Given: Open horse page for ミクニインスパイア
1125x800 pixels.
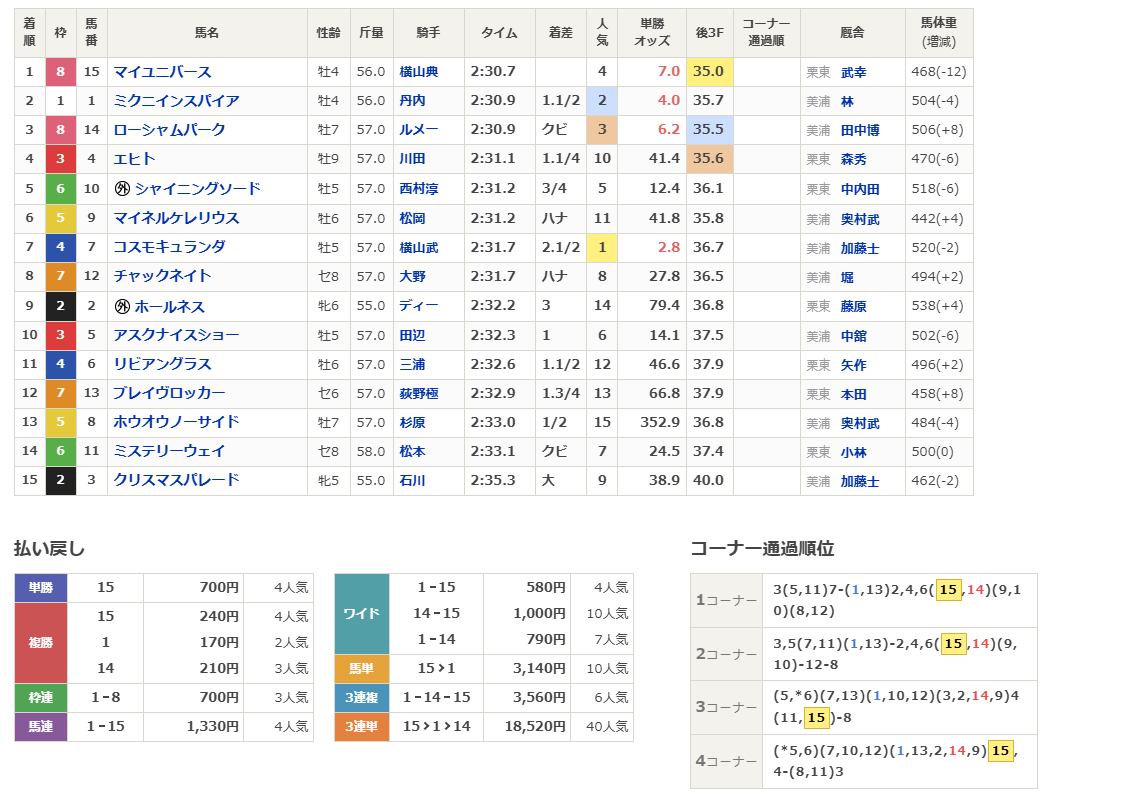Looking at the screenshot, I should tap(176, 101).
